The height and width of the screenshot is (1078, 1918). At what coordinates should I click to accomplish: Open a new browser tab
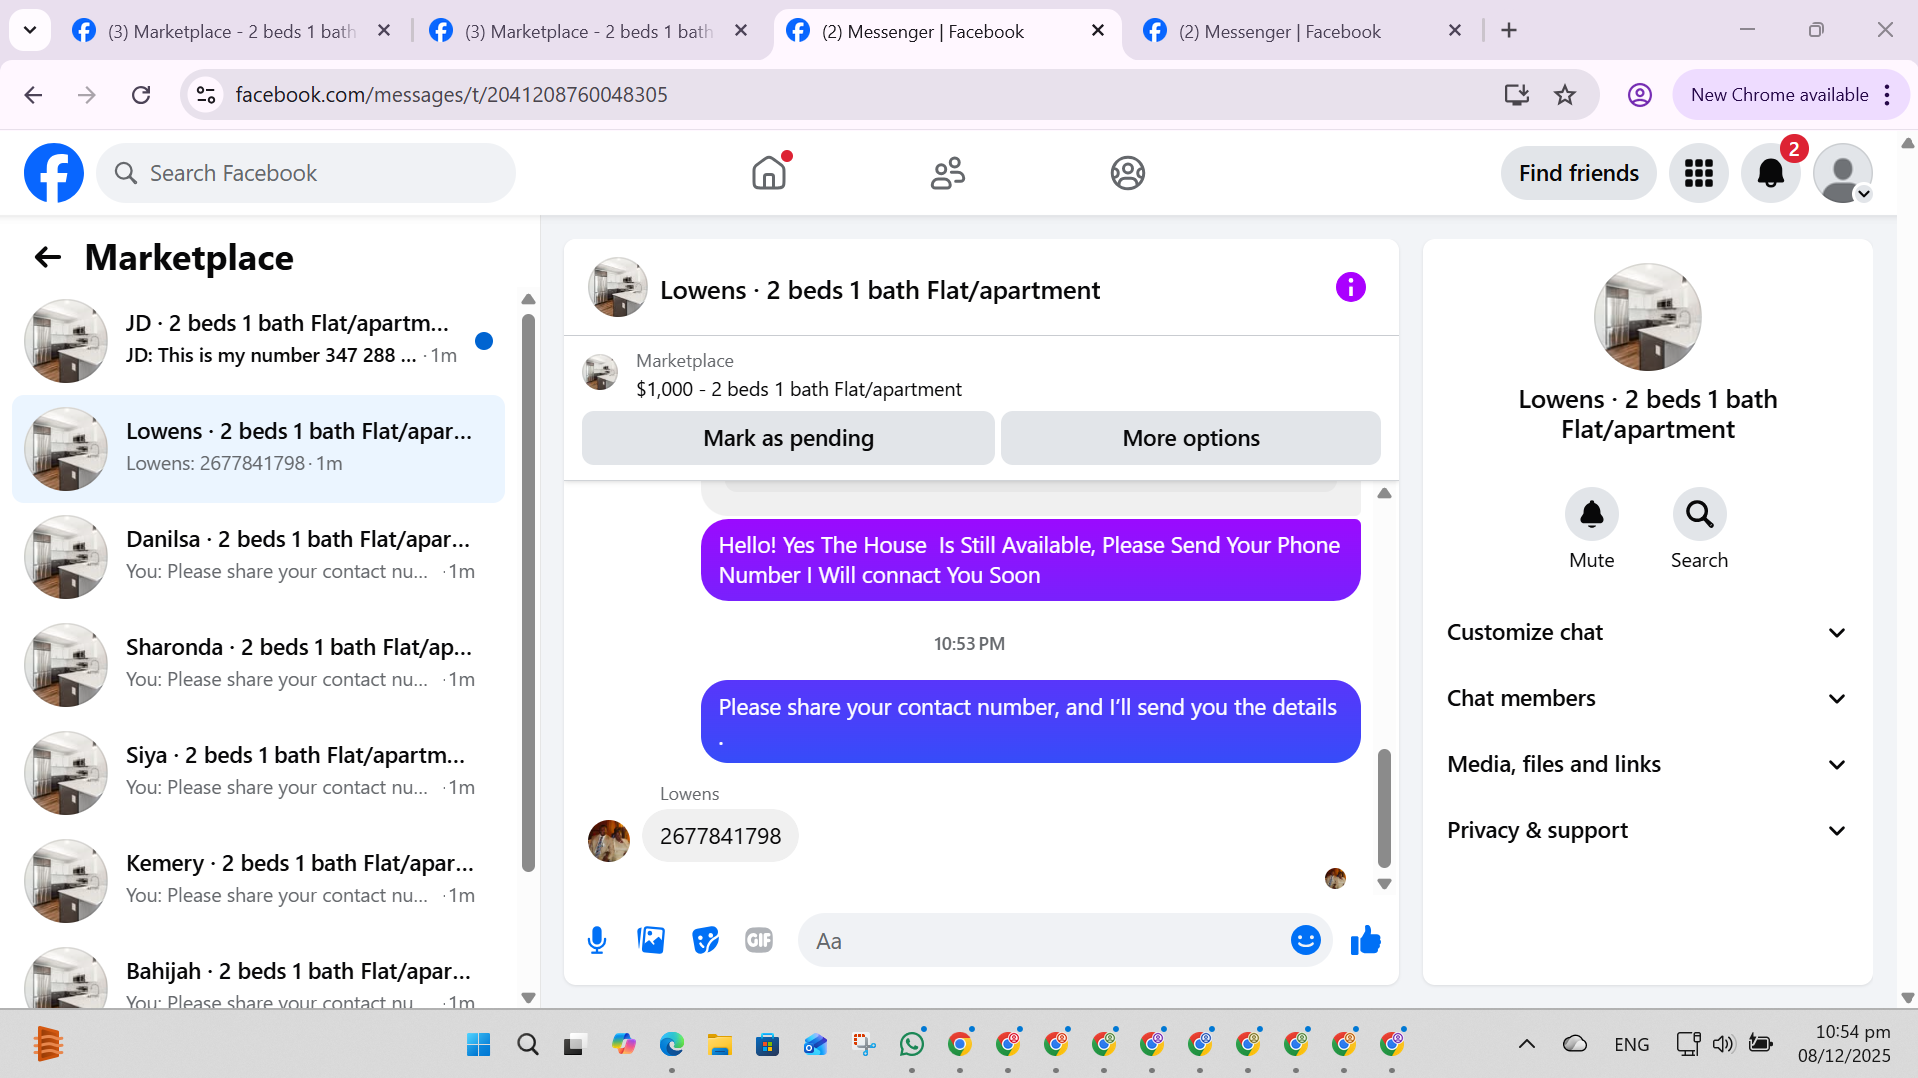[x=1509, y=31]
